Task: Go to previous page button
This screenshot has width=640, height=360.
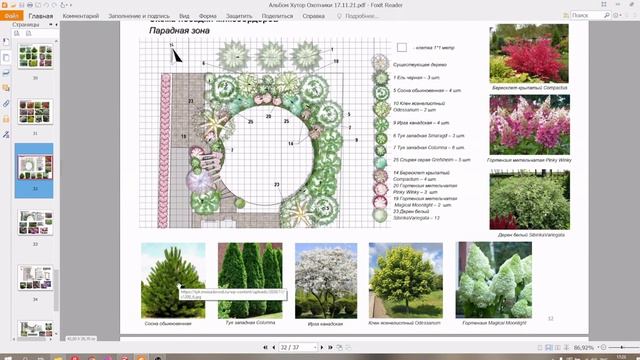Action: click(x=273, y=347)
